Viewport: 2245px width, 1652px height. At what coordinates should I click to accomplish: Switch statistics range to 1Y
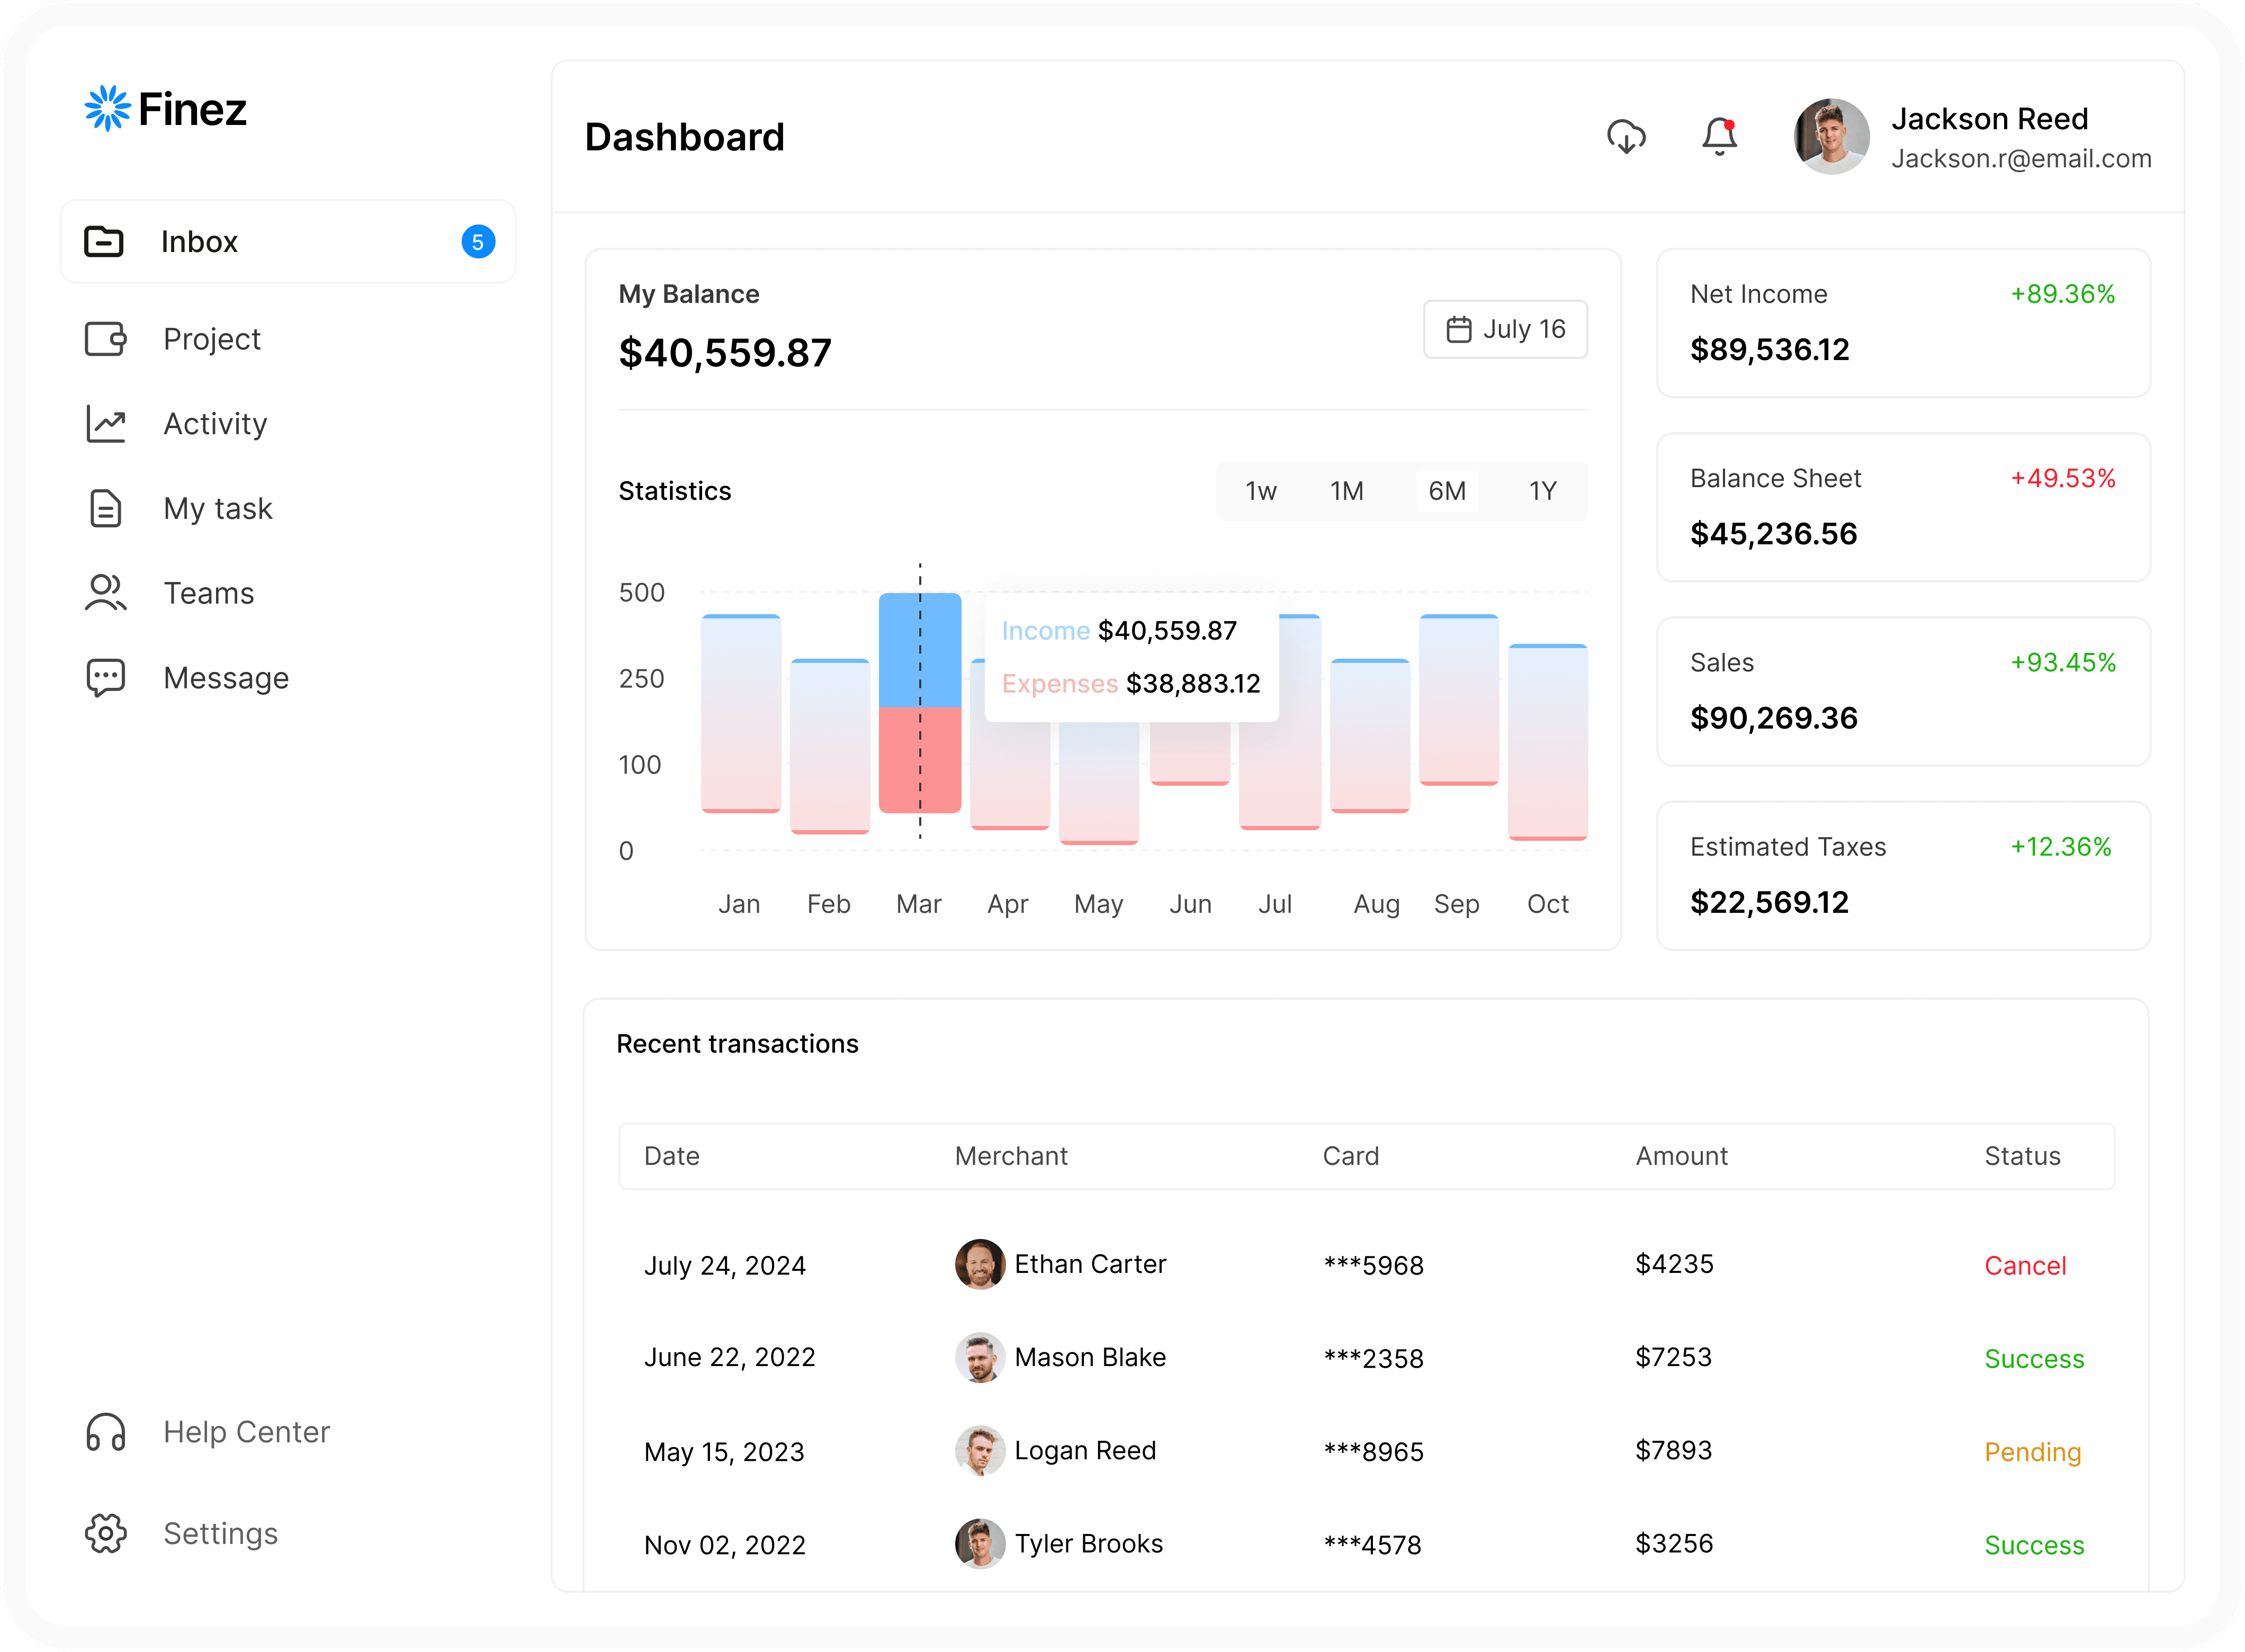[1542, 491]
